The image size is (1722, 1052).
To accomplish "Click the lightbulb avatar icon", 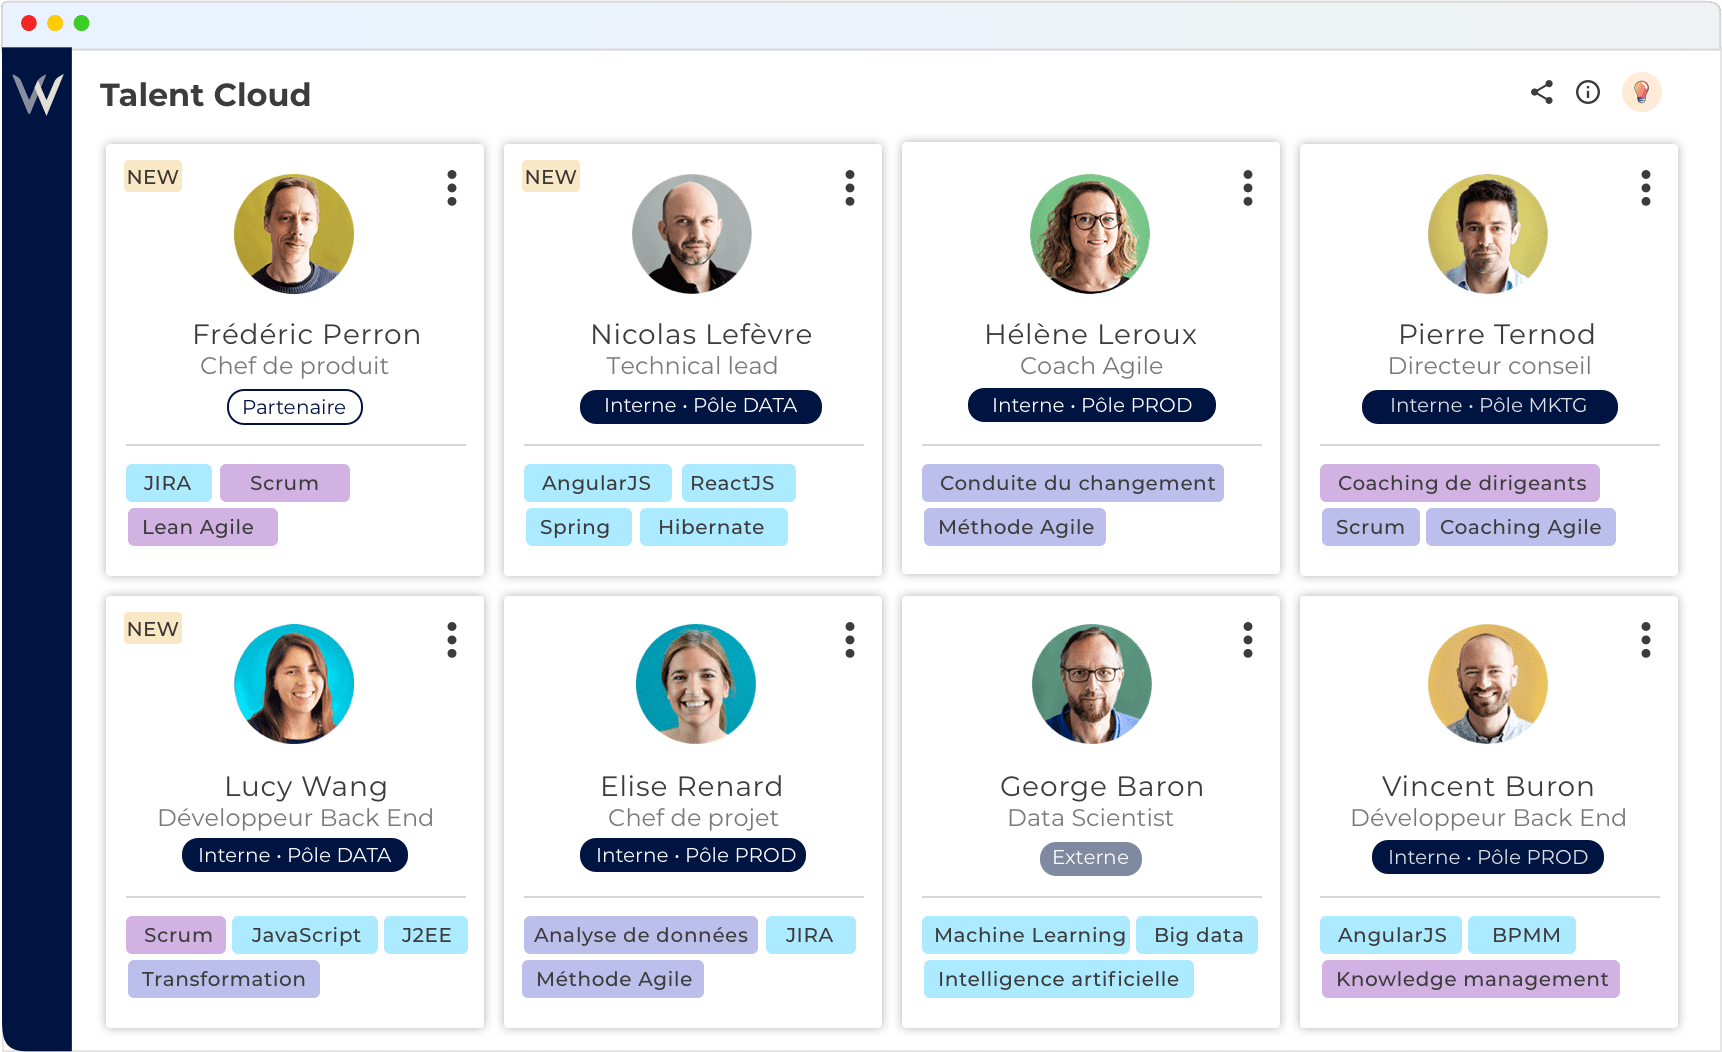I will [1641, 93].
